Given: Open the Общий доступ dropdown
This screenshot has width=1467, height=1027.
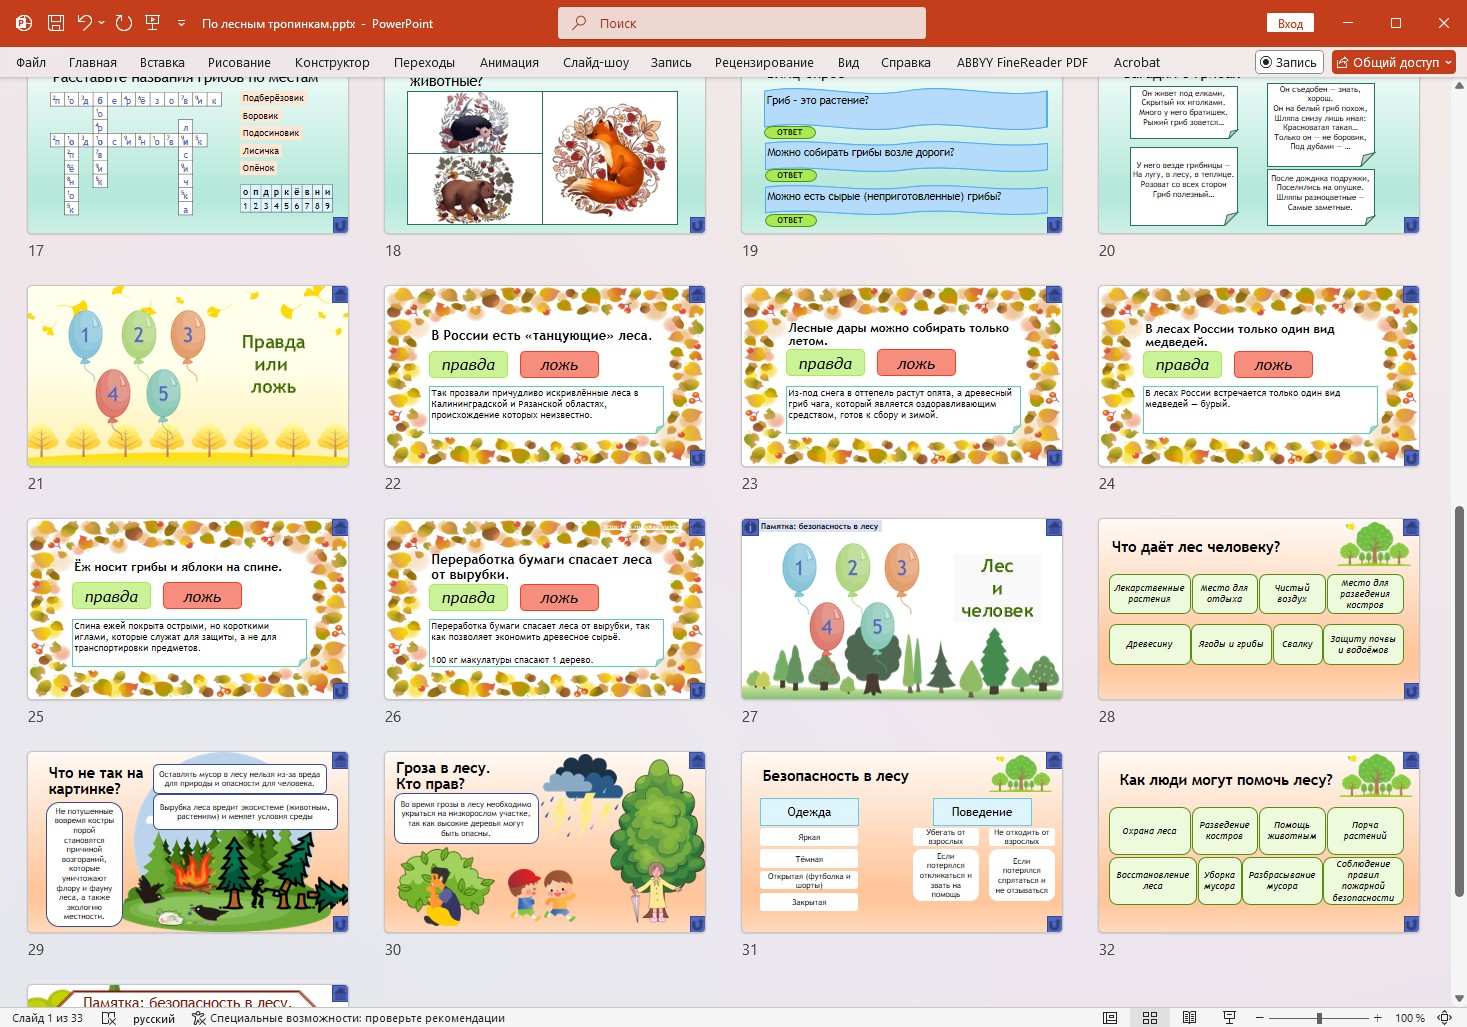Looking at the screenshot, I should pos(1393,62).
